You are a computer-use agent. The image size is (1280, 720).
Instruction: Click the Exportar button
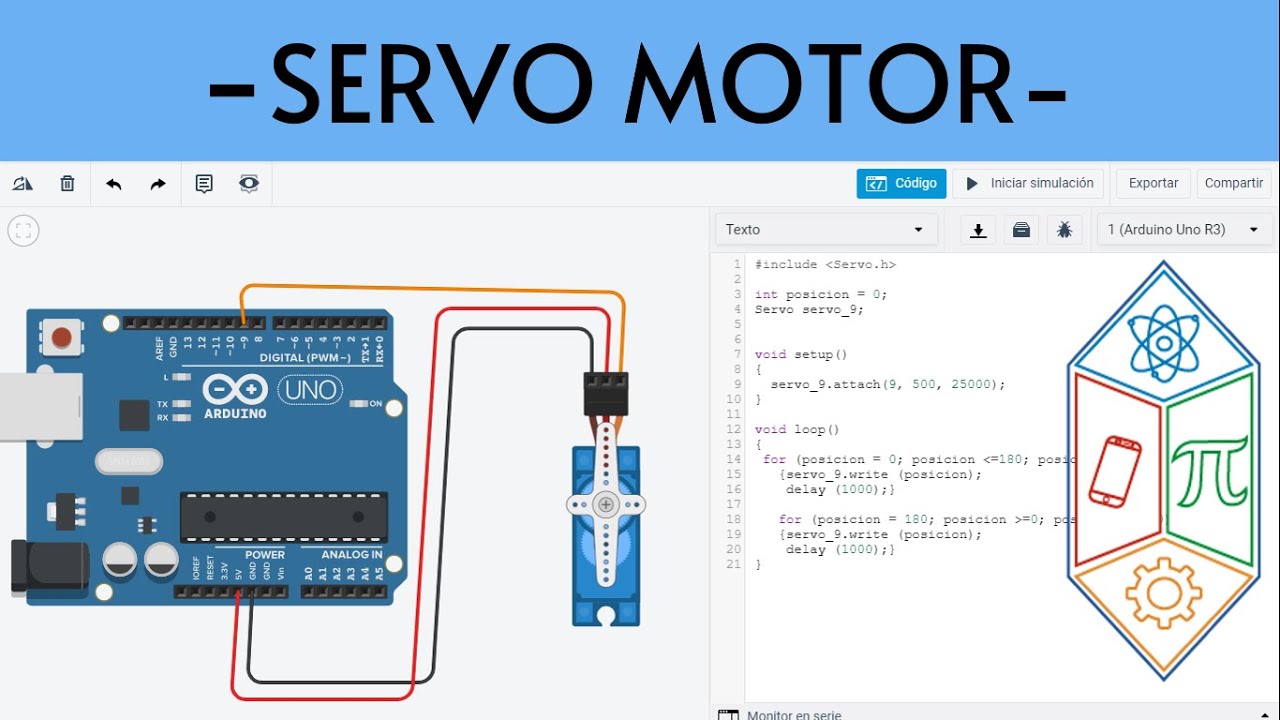[x=1153, y=184]
